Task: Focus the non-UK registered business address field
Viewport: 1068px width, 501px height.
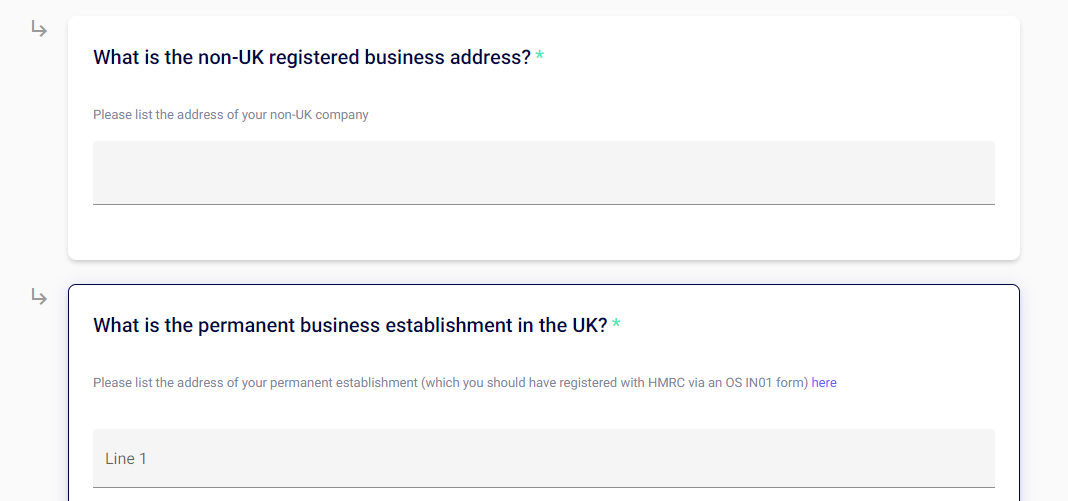Action: point(543,172)
